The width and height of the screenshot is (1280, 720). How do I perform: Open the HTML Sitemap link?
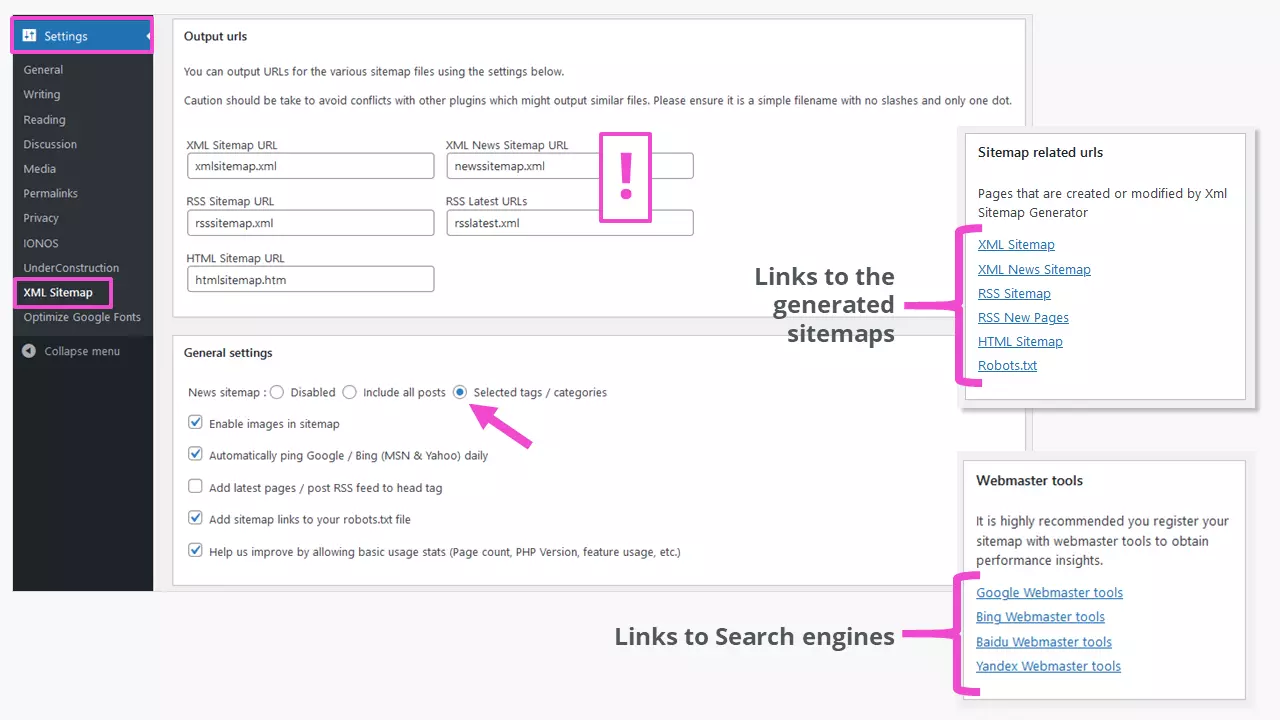(1020, 341)
